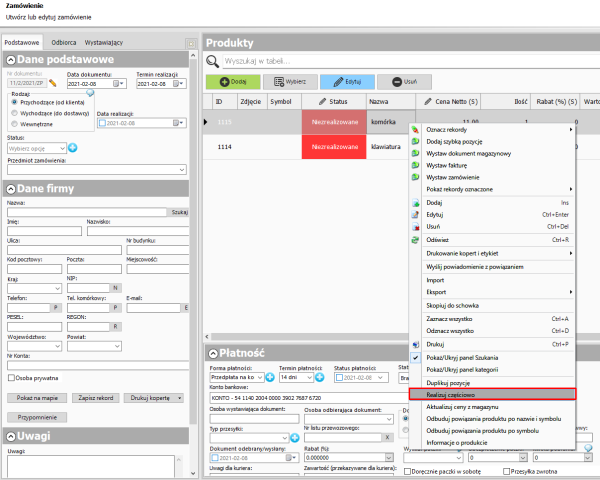The width and height of the screenshot is (600, 480).
Task: Click the plus icon next to Termin płatności
Action: click(320, 377)
